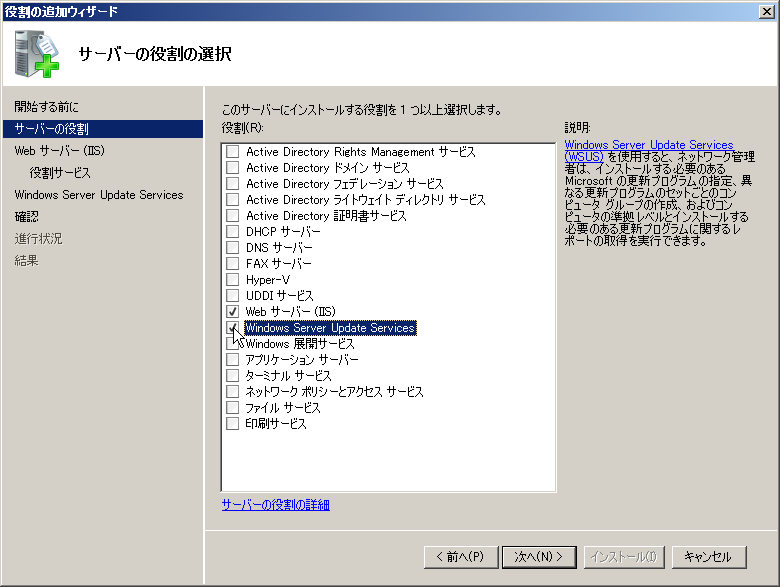The image size is (780, 587).
Task: Select the ファイル サービス role label
Action: pyautogui.click(x=283, y=408)
